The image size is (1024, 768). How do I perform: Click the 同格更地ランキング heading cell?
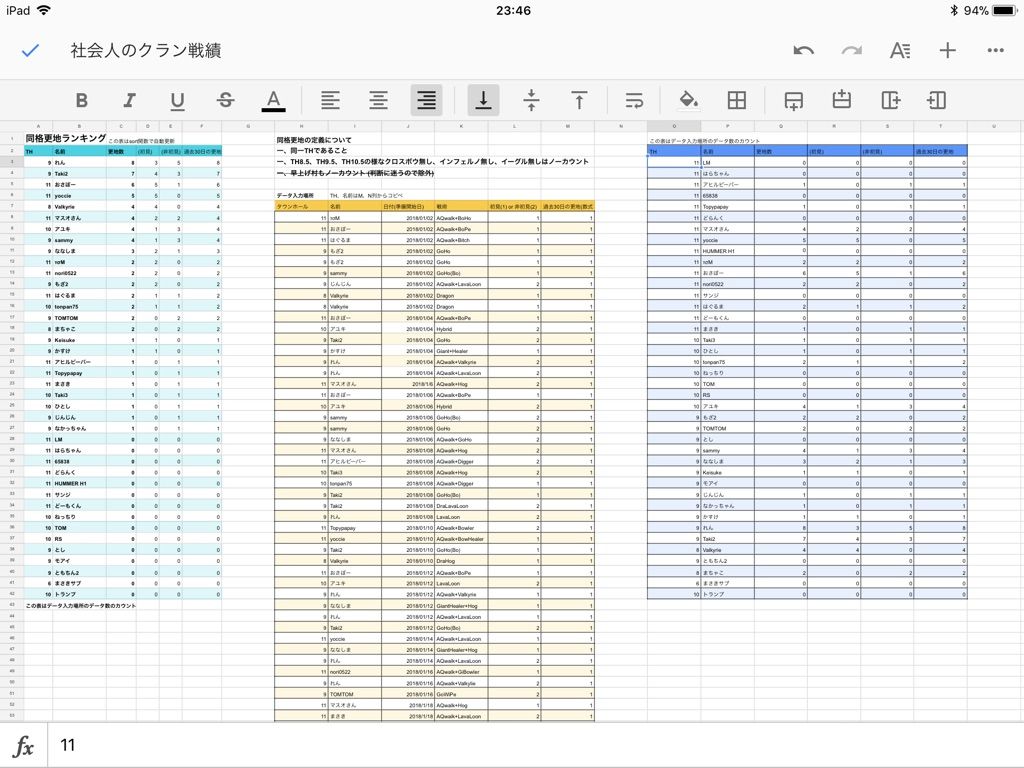(65, 138)
